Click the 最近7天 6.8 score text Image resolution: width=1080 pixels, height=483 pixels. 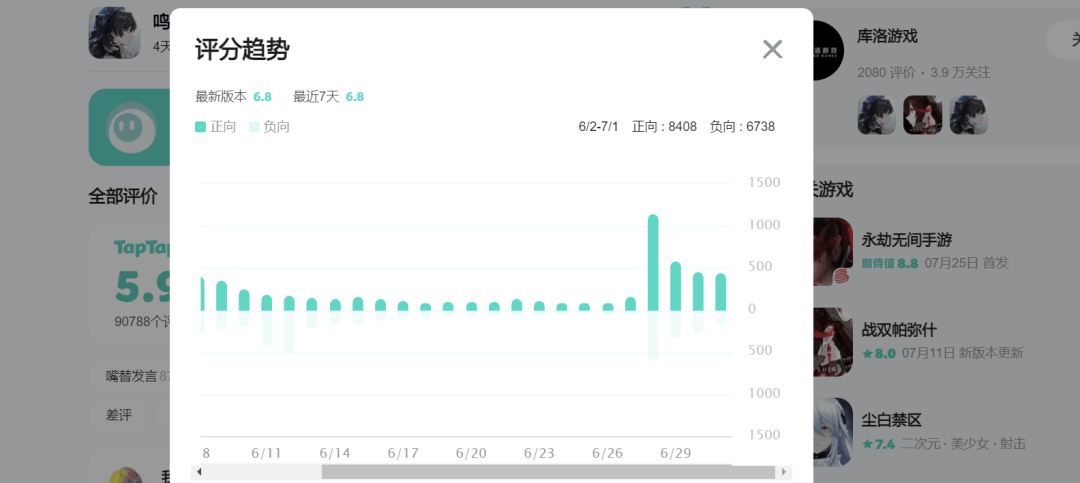coord(329,97)
